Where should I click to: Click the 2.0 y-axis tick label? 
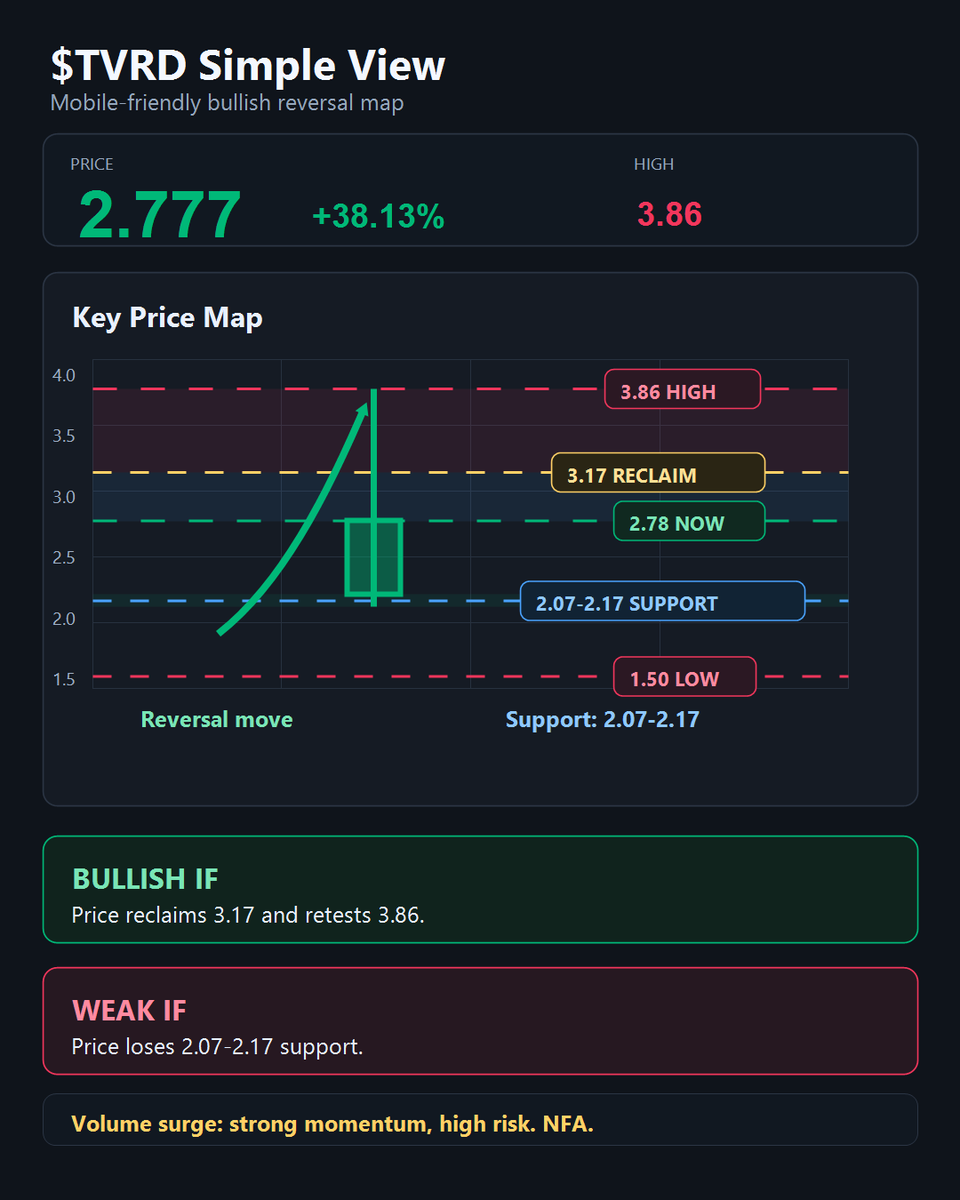coord(64,619)
